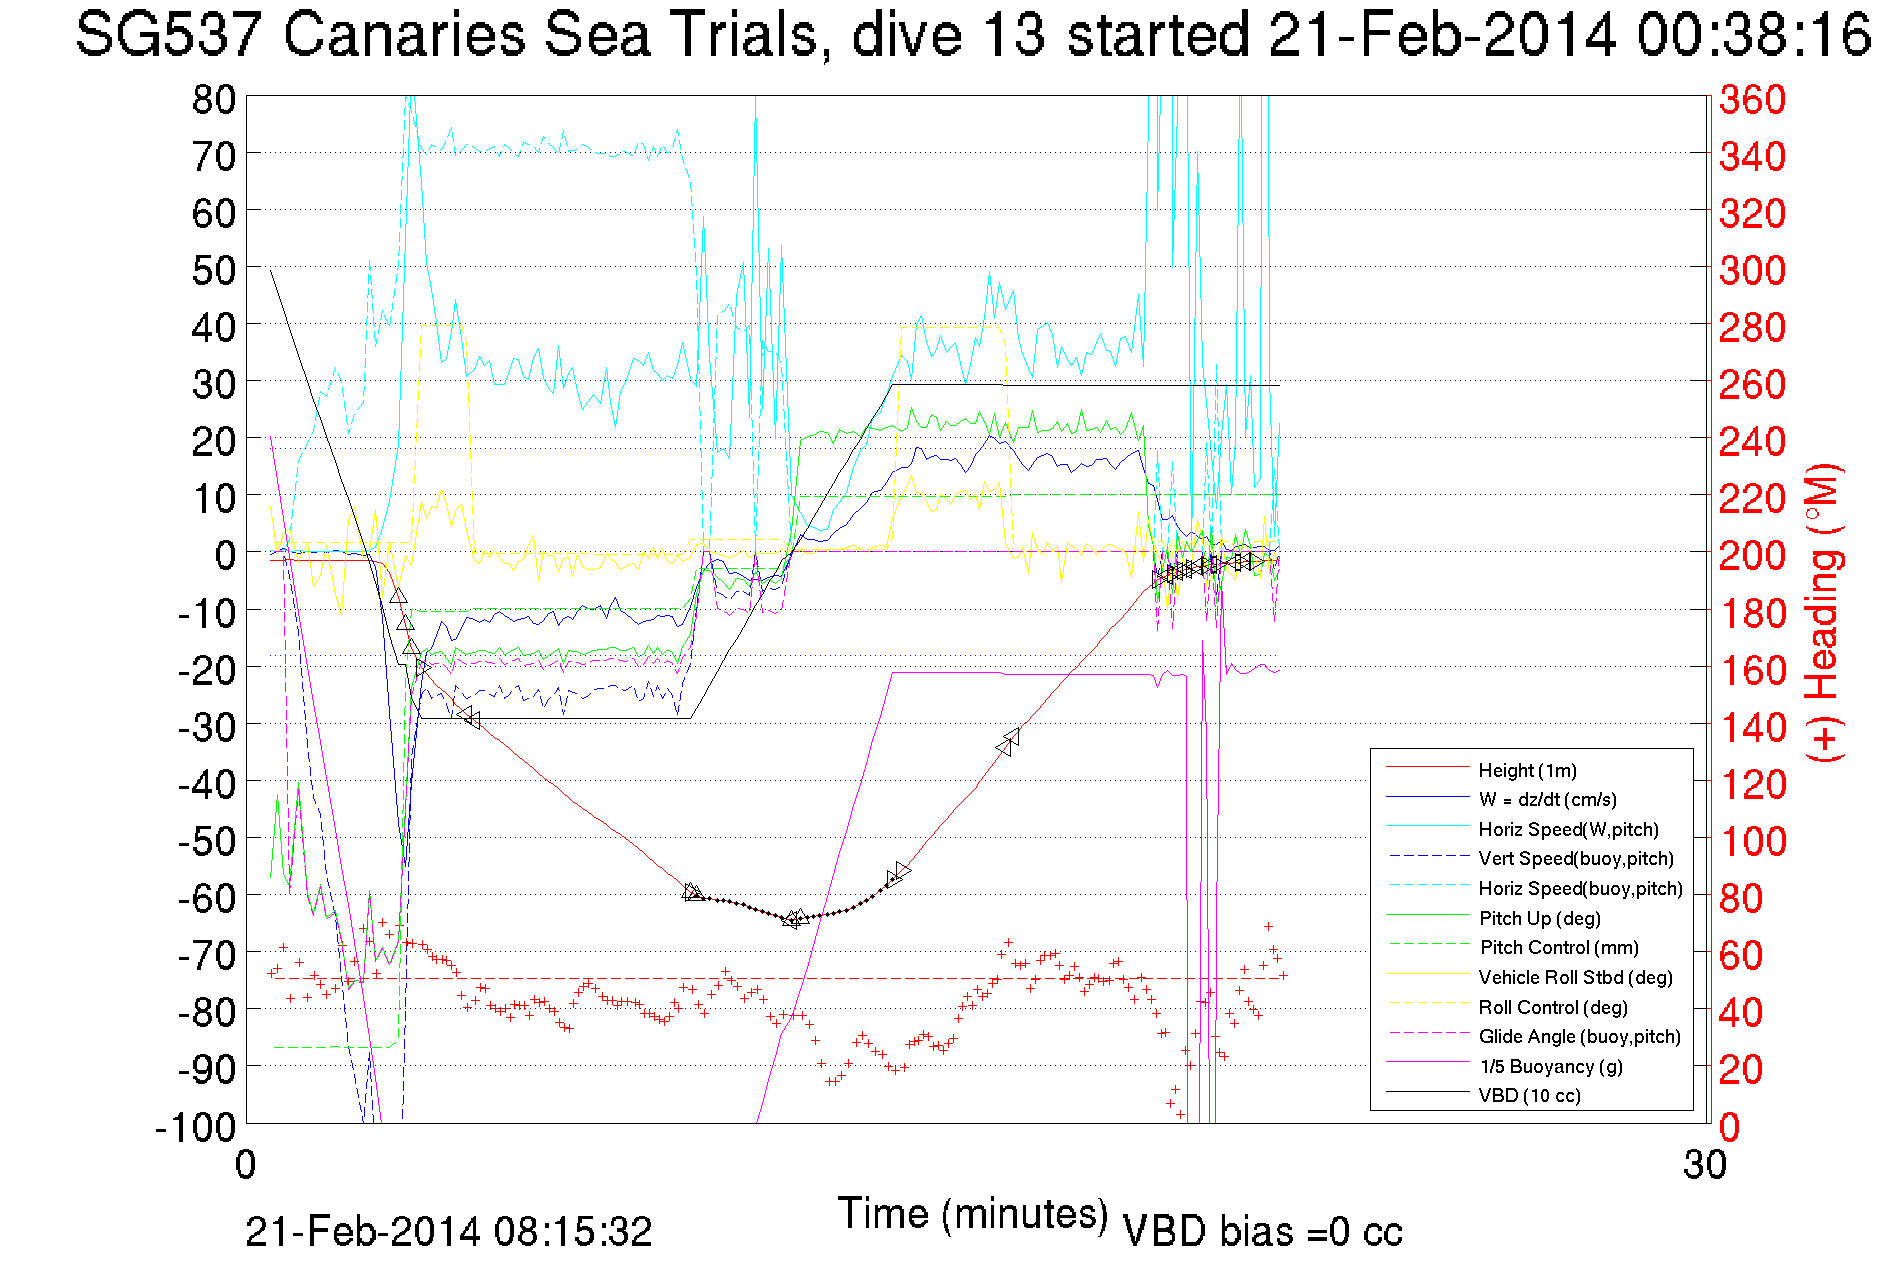Click the black y-axis tick '-90'

pos(207,1069)
